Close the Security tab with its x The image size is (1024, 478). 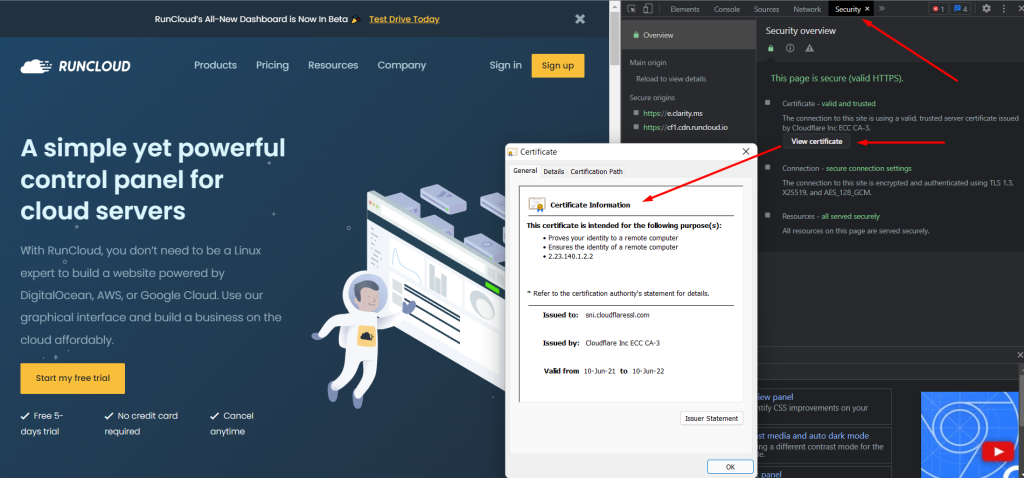pos(867,9)
